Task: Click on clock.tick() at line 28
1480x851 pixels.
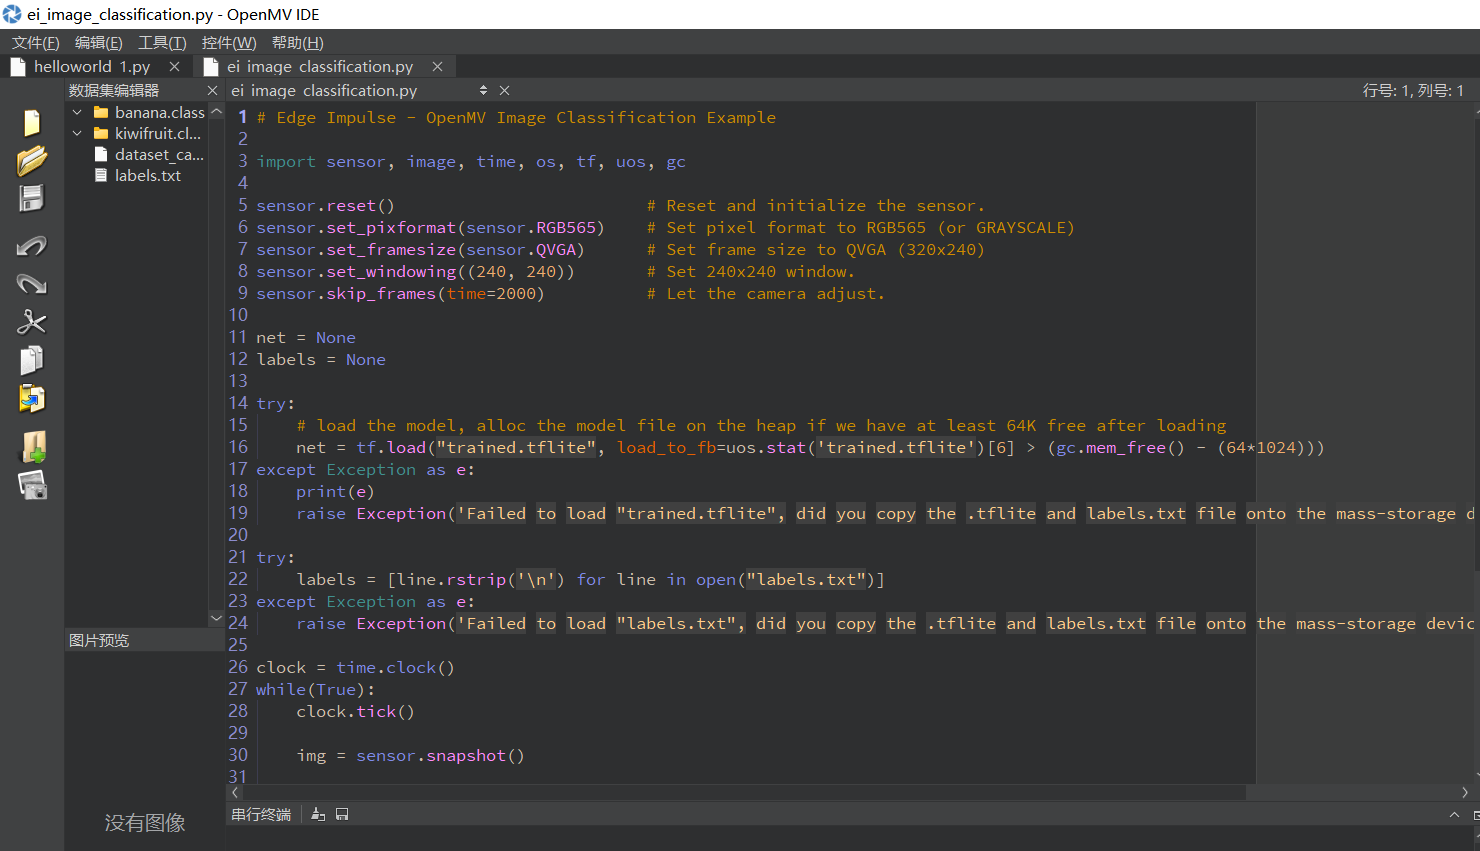Action: (355, 711)
